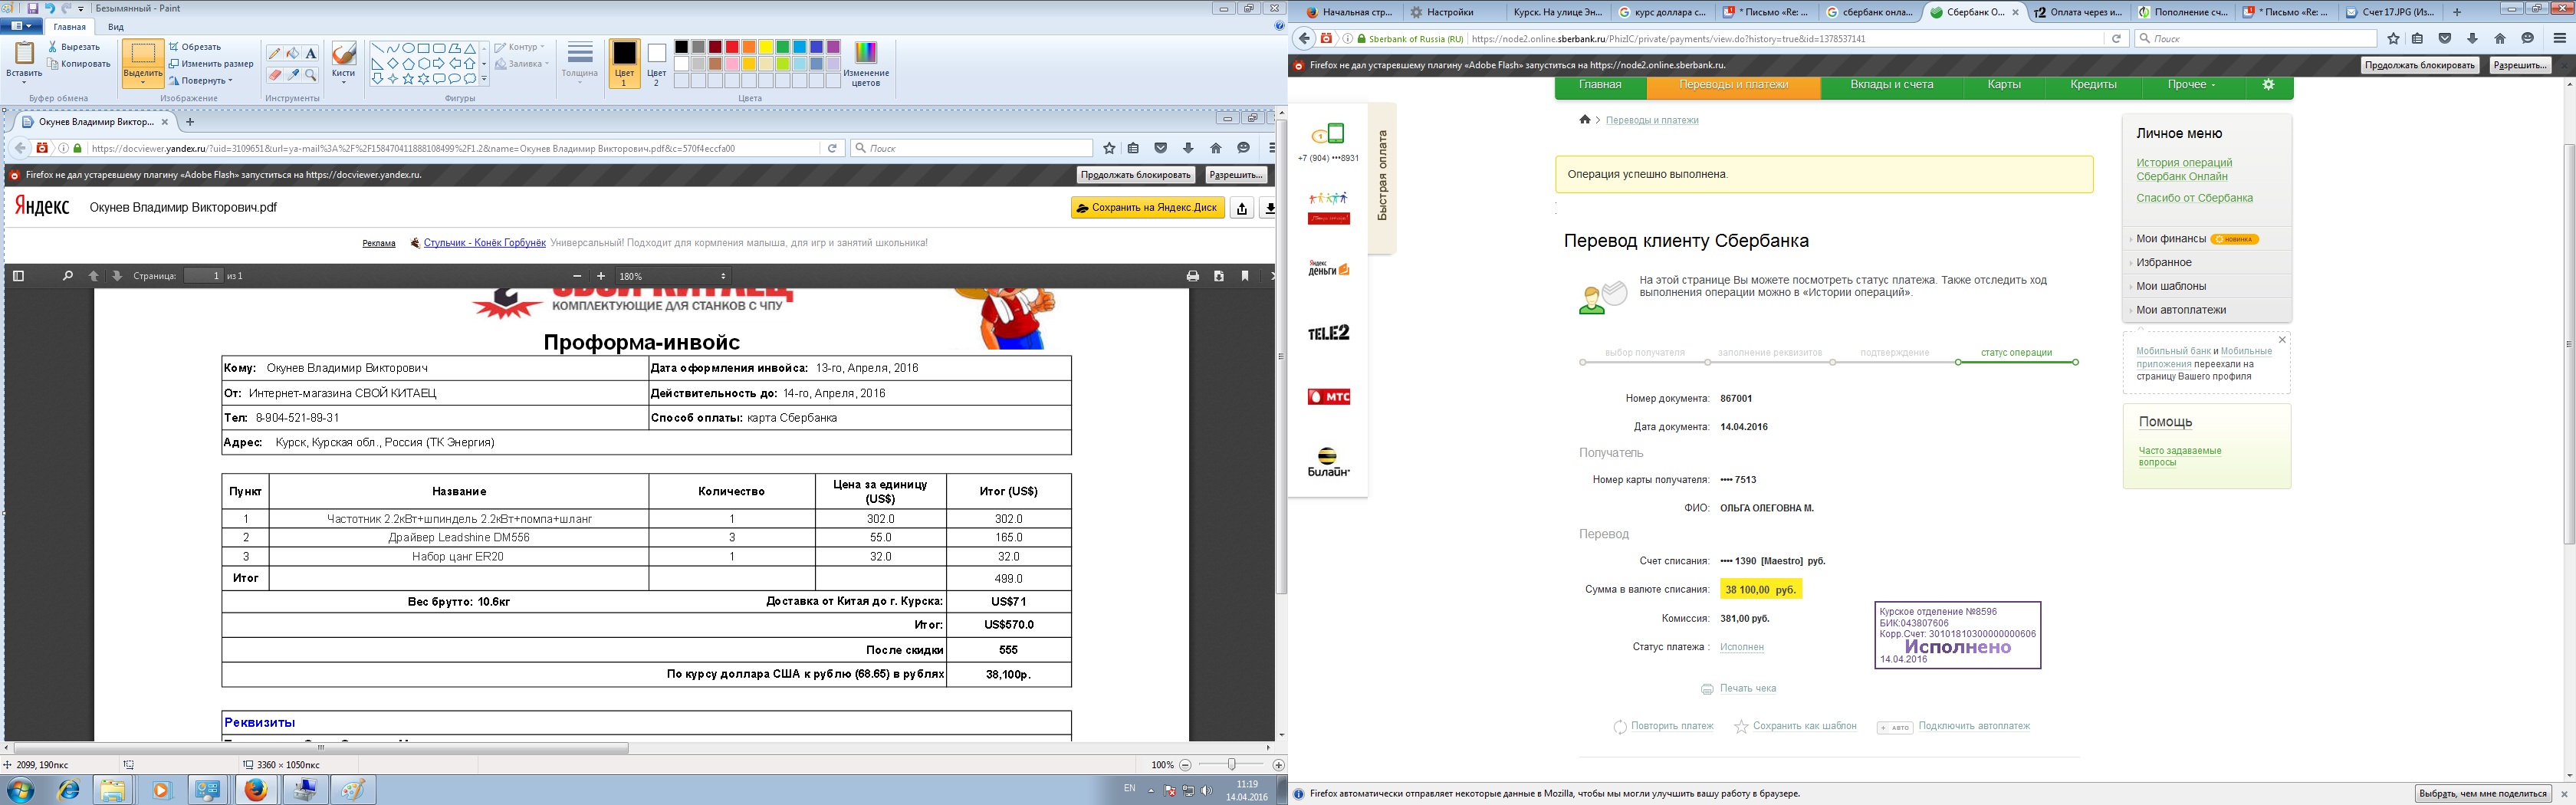Pick the oval shape in Фигуры gallery
The image size is (2576, 805).
[408, 48]
